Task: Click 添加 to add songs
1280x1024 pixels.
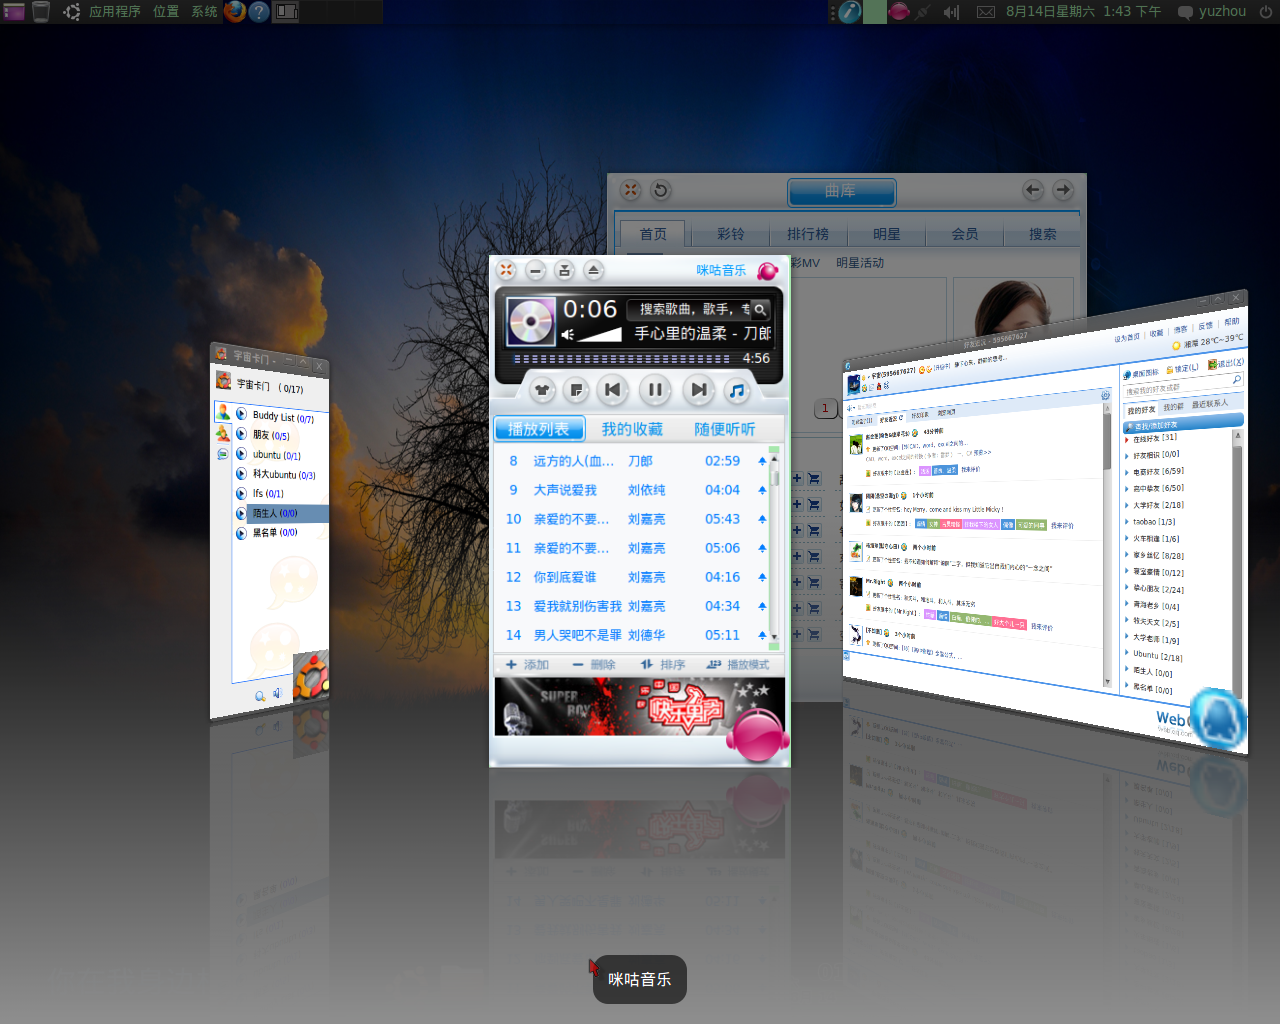Action: tap(528, 665)
